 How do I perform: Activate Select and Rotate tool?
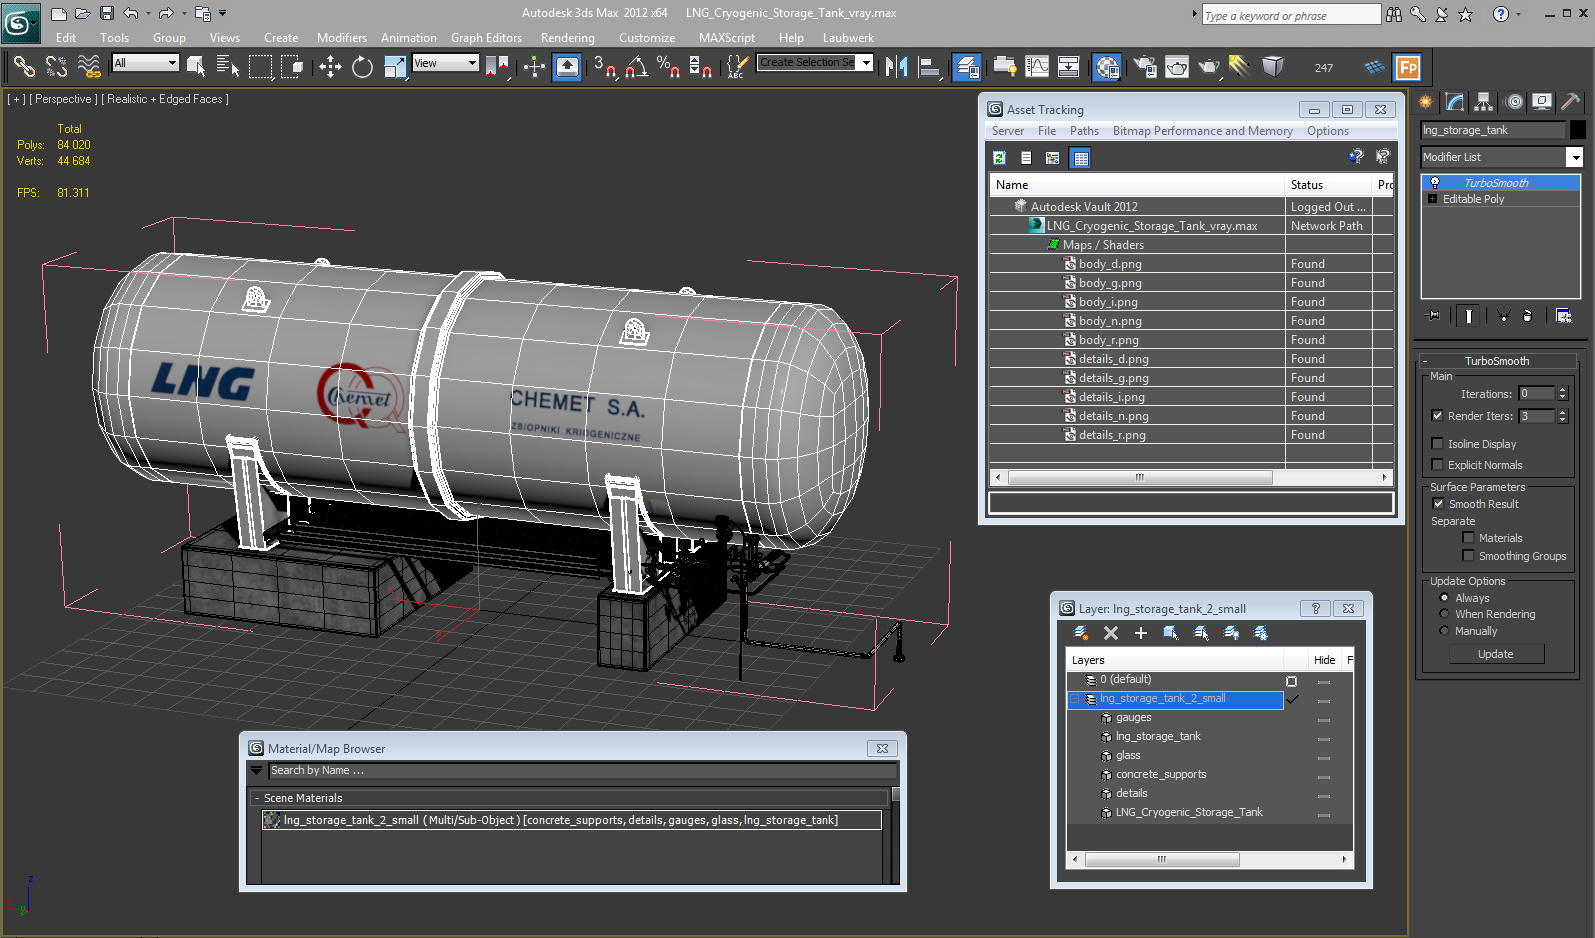[x=362, y=67]
